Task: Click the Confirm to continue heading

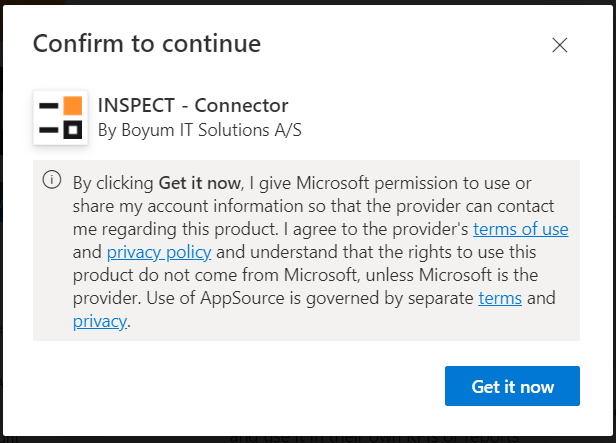Action: pos(147,43)
